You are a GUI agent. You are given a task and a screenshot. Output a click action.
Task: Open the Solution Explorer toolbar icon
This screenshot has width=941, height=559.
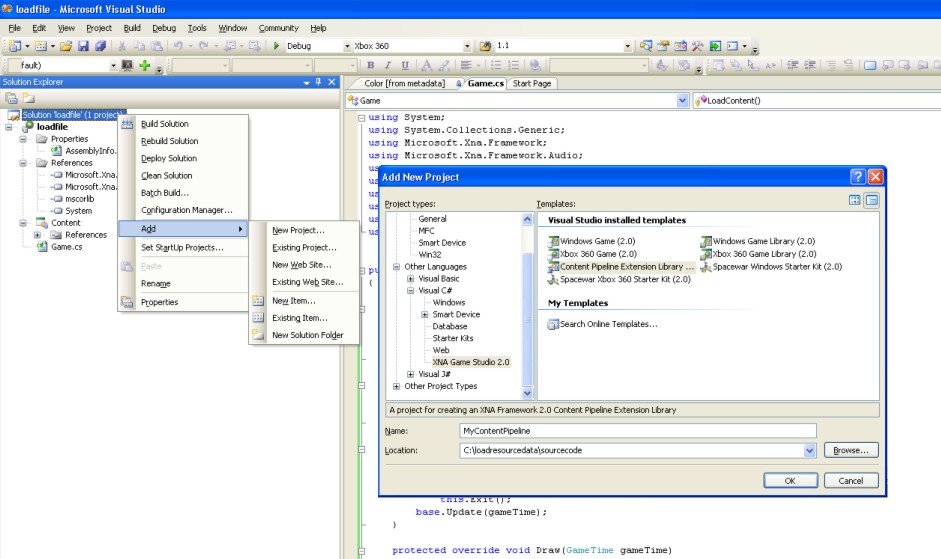(646, 46)
